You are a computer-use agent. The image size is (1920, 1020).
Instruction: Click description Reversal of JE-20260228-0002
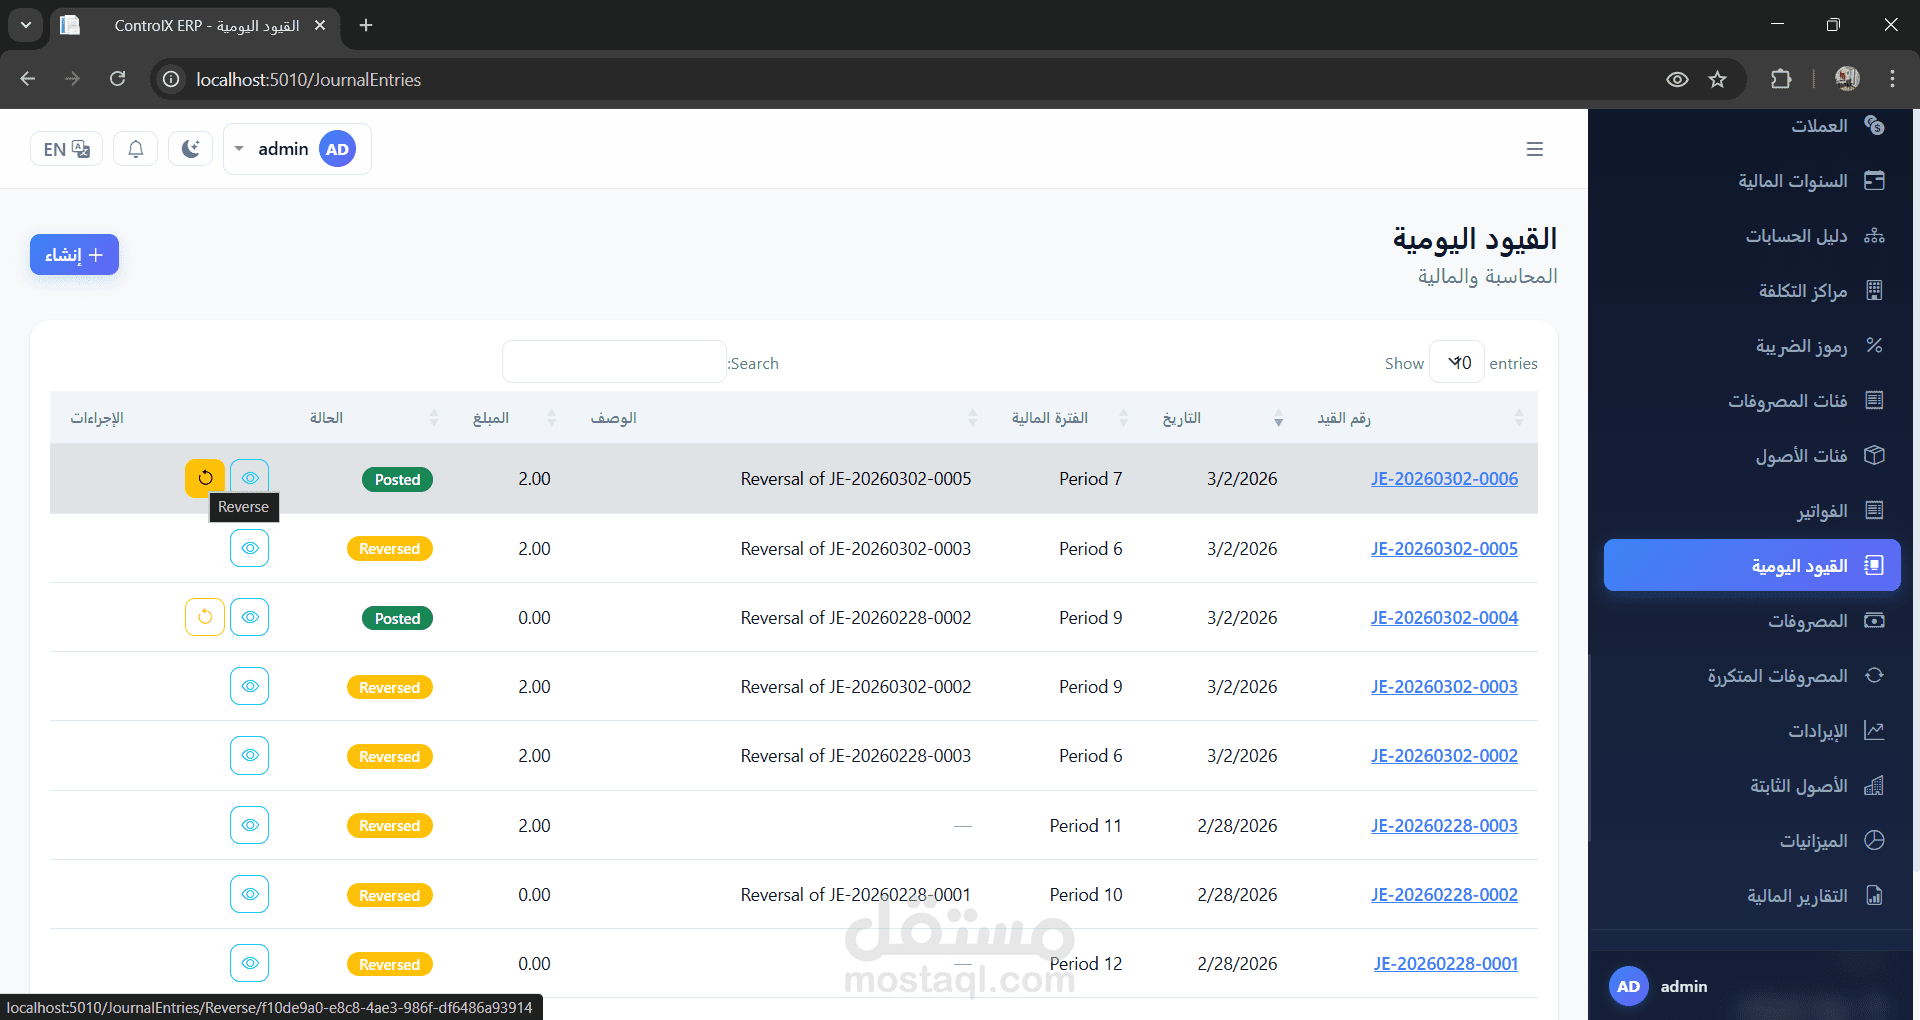pos(856,618)
